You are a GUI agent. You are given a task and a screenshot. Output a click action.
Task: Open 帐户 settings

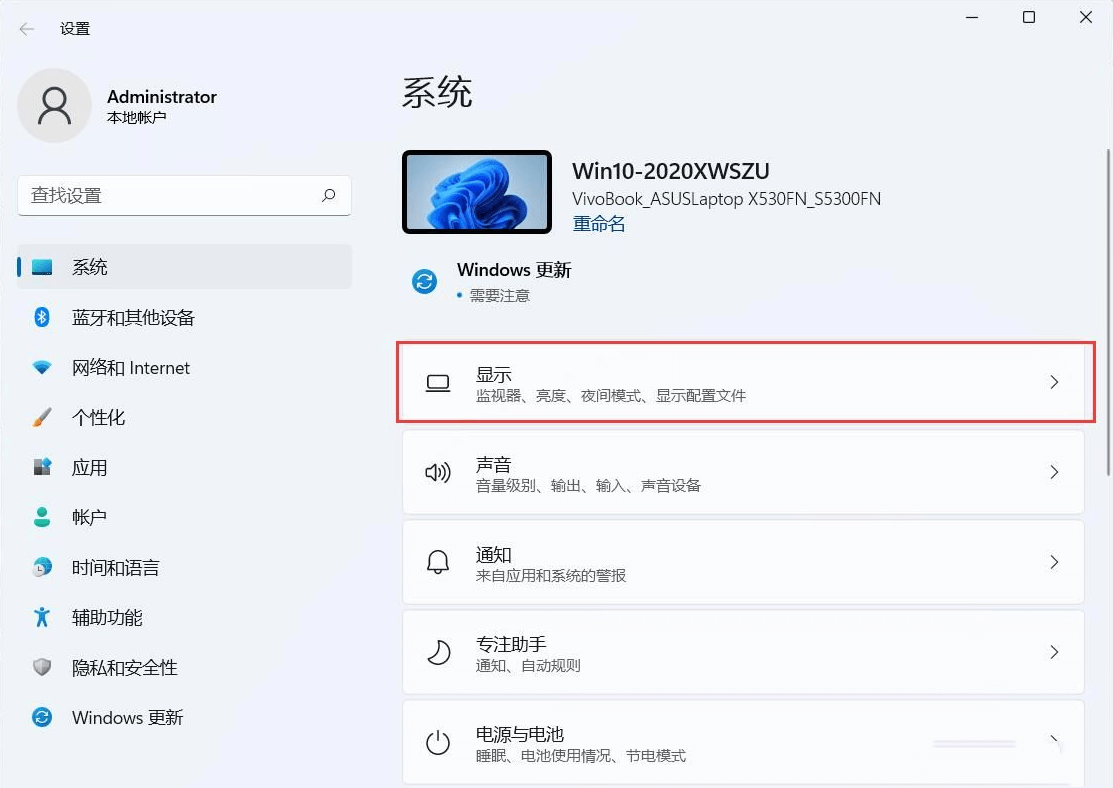[x=90, y=517]
